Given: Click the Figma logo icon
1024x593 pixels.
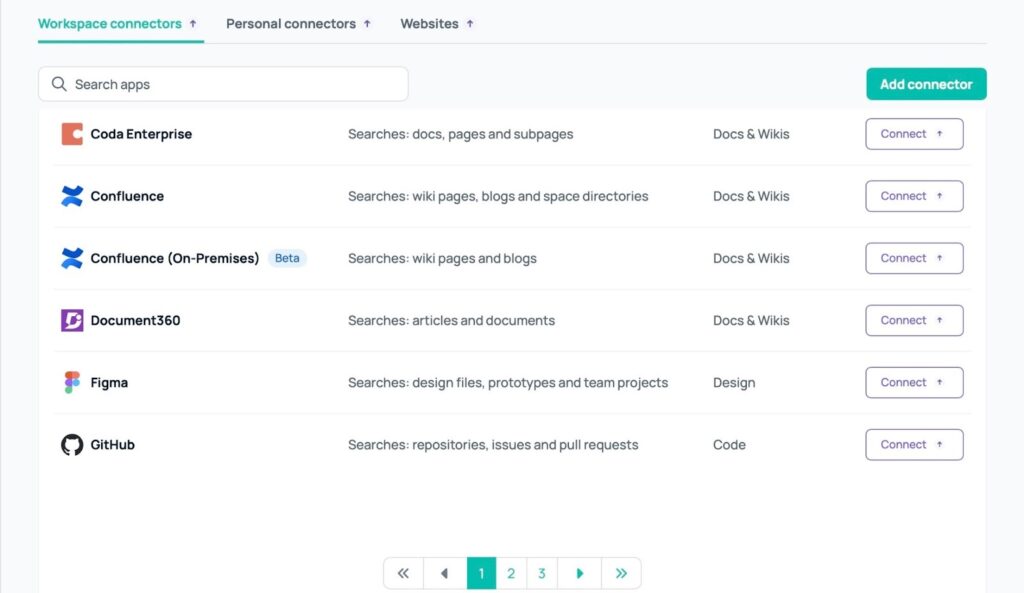Looking at the screenshot, I should 72,382.
